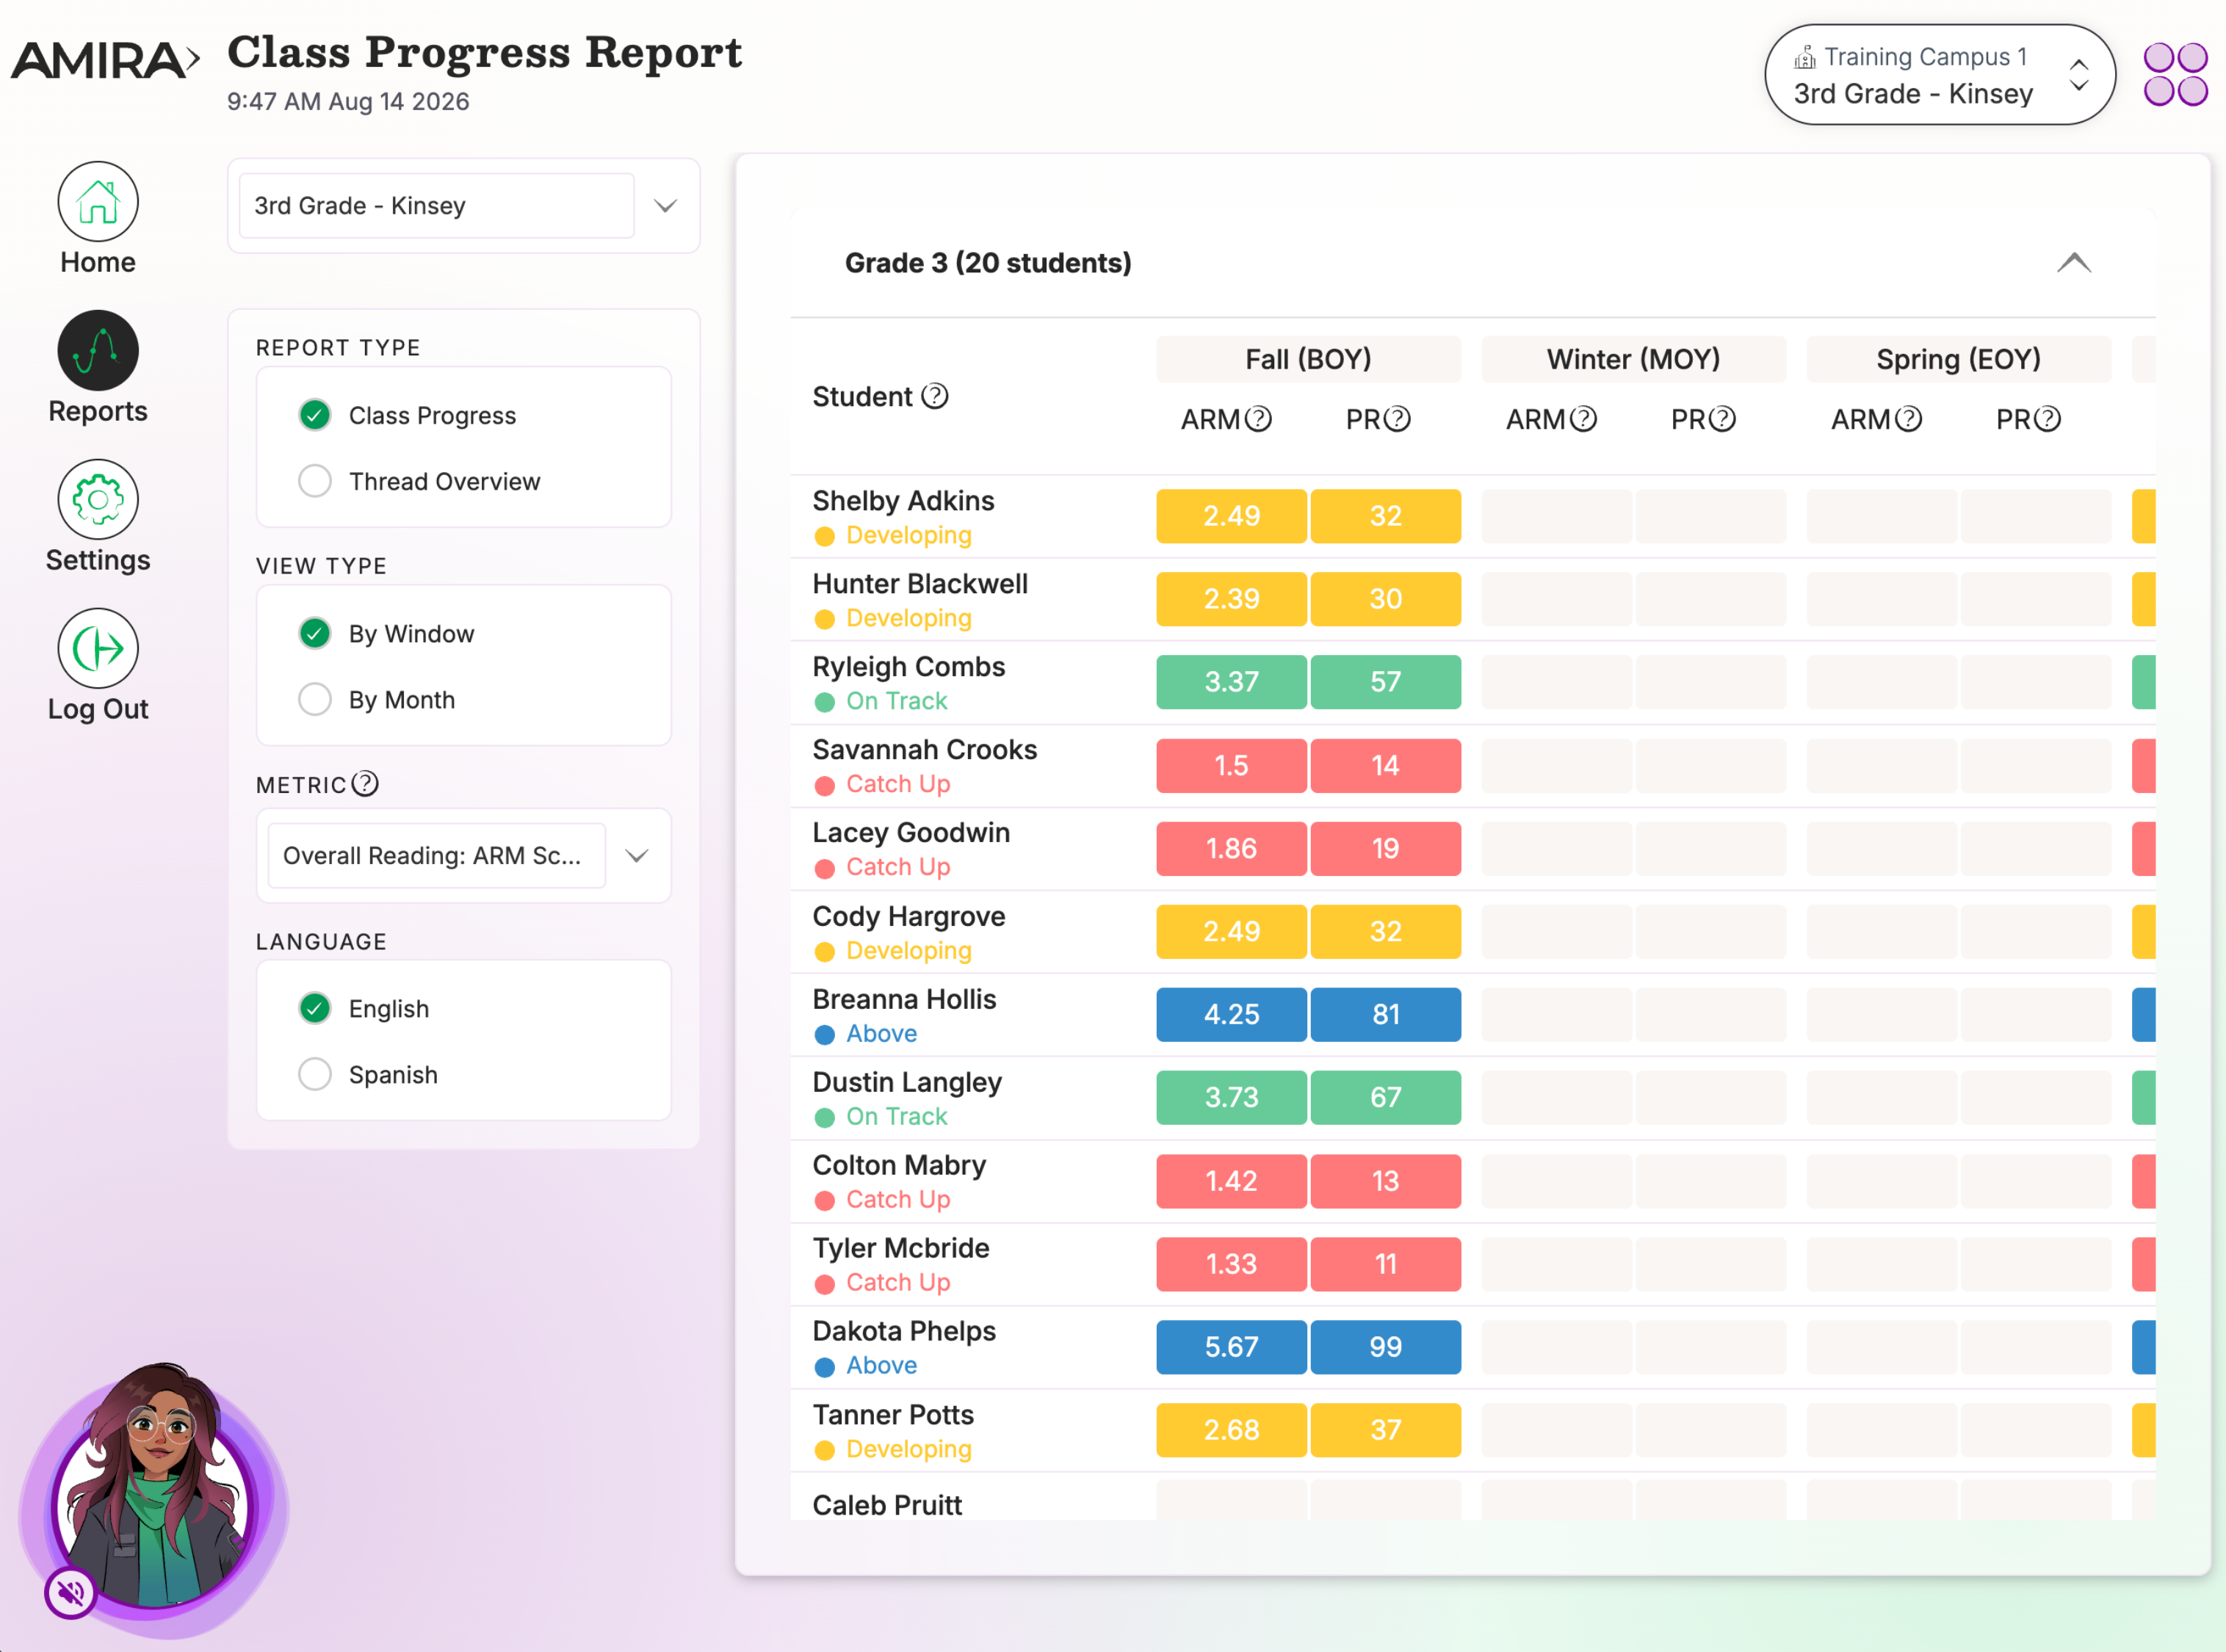Click help icon next to Student header
The width and height of the screenshot is (2226, 1652).
934,396
